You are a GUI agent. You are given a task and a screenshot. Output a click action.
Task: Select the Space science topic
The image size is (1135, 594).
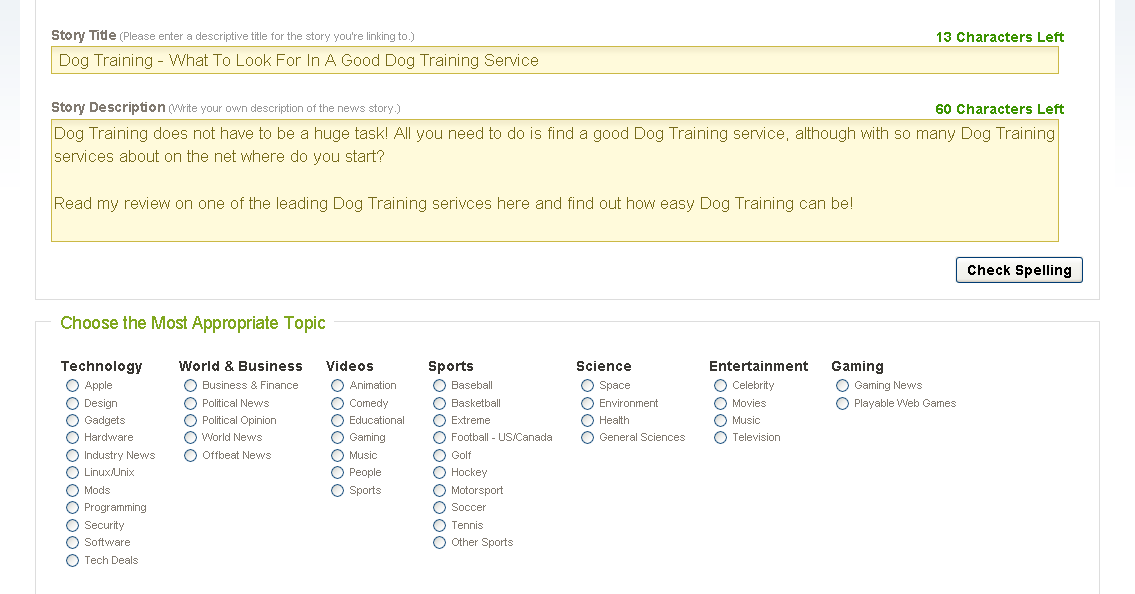[588, 386]
